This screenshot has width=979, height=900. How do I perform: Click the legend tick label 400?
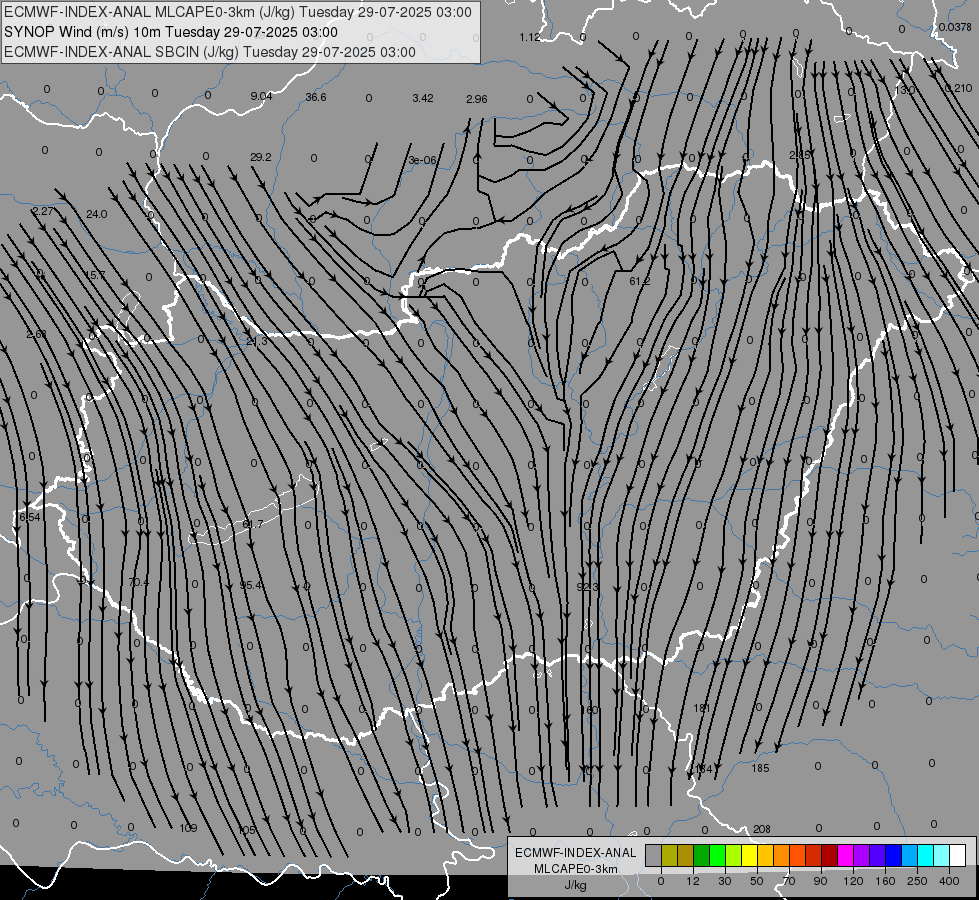point(949,881)
